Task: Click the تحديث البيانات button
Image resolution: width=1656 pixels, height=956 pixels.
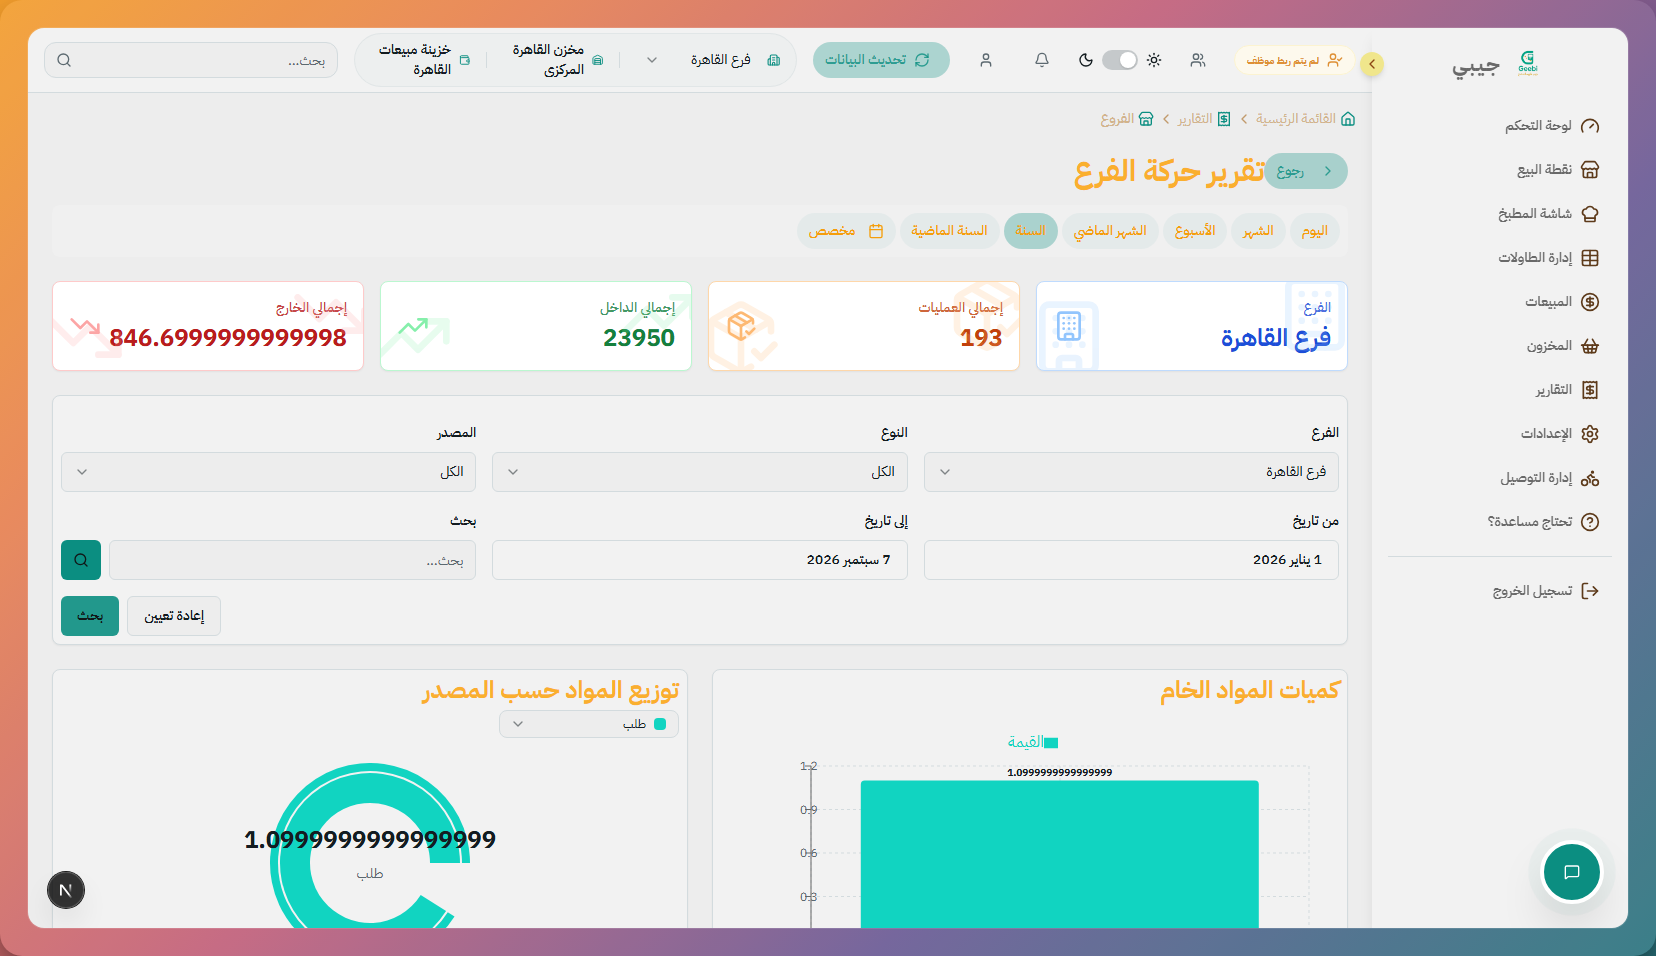Action: click(x=881, y=60)
